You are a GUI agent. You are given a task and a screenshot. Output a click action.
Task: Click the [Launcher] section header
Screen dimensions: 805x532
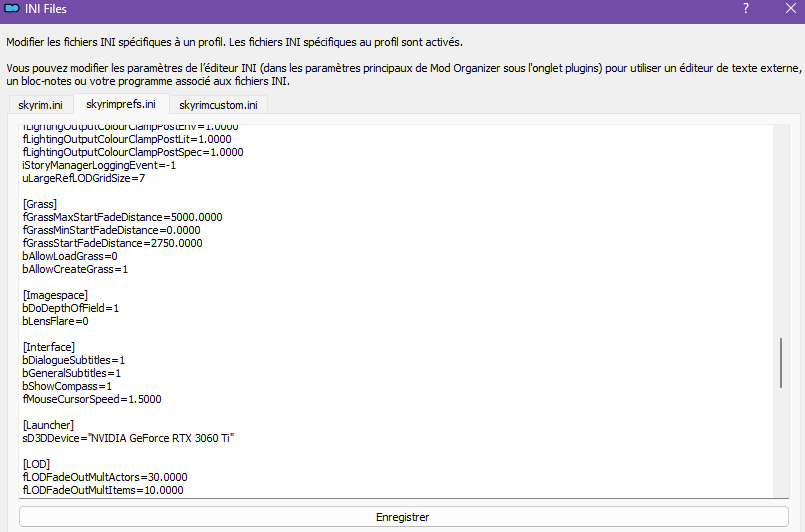coord(48,425)
